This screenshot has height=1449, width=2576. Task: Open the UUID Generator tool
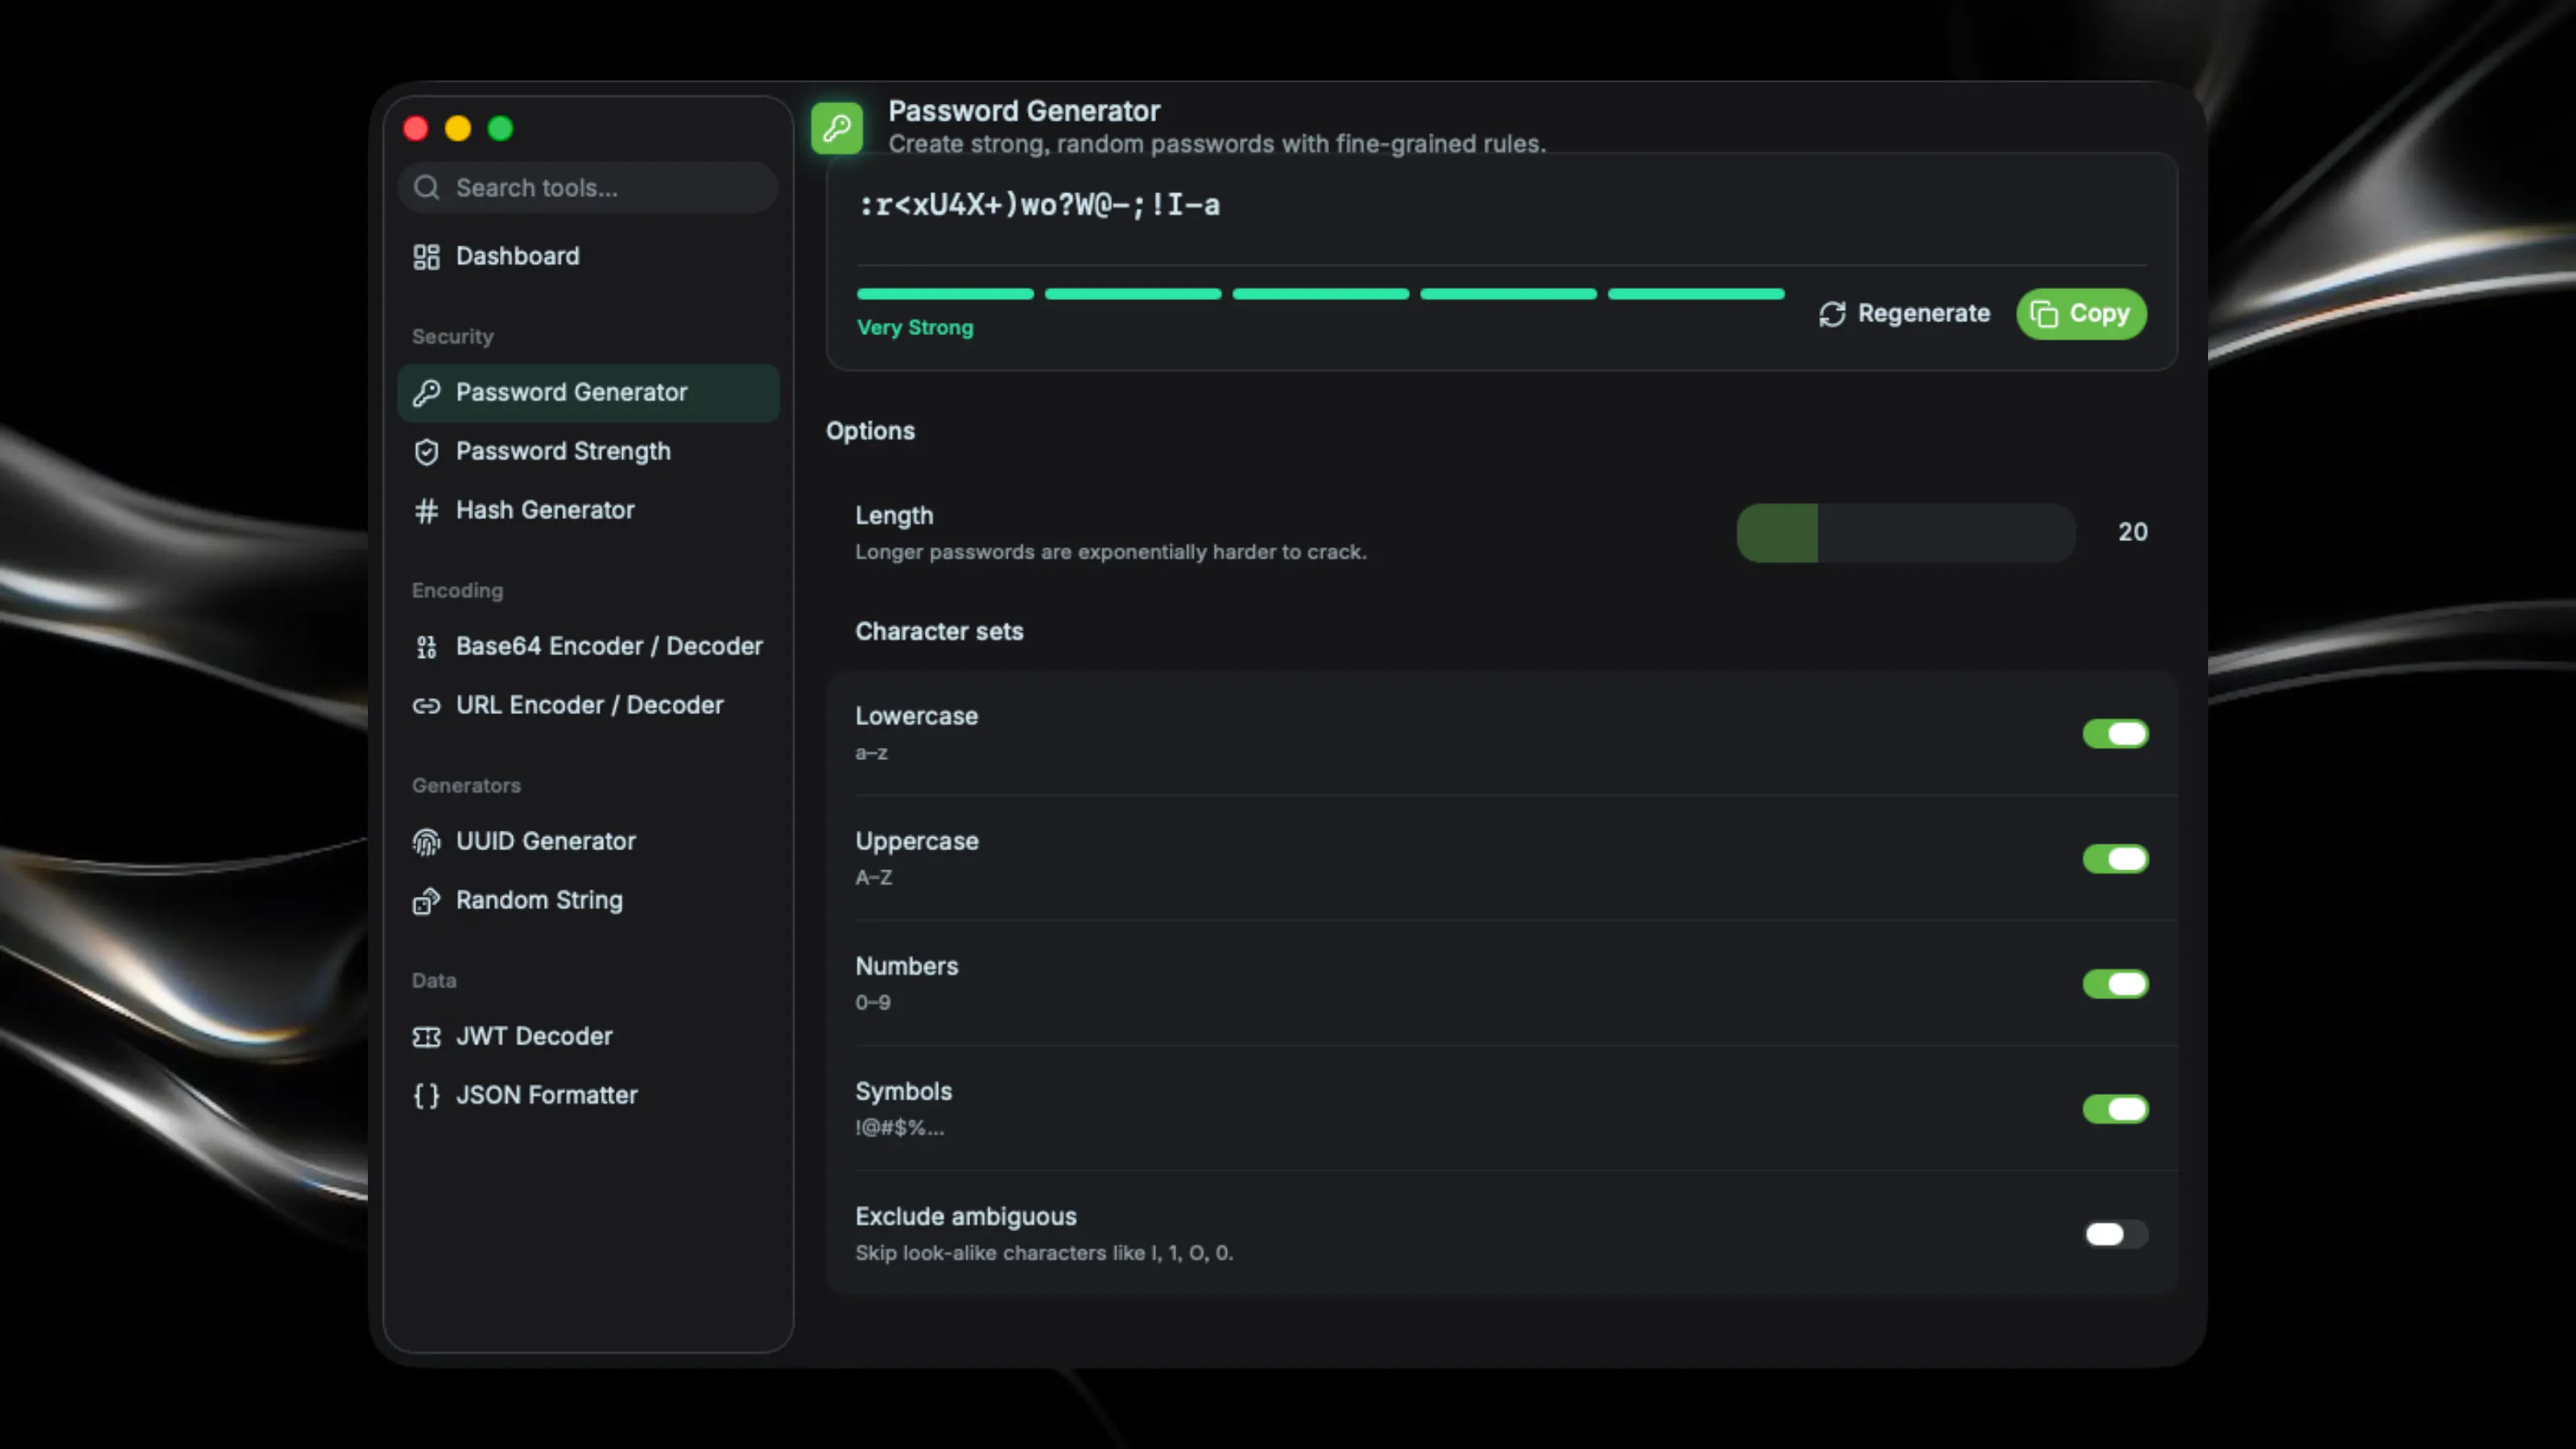pyautogui.click(x=588, y=842)
